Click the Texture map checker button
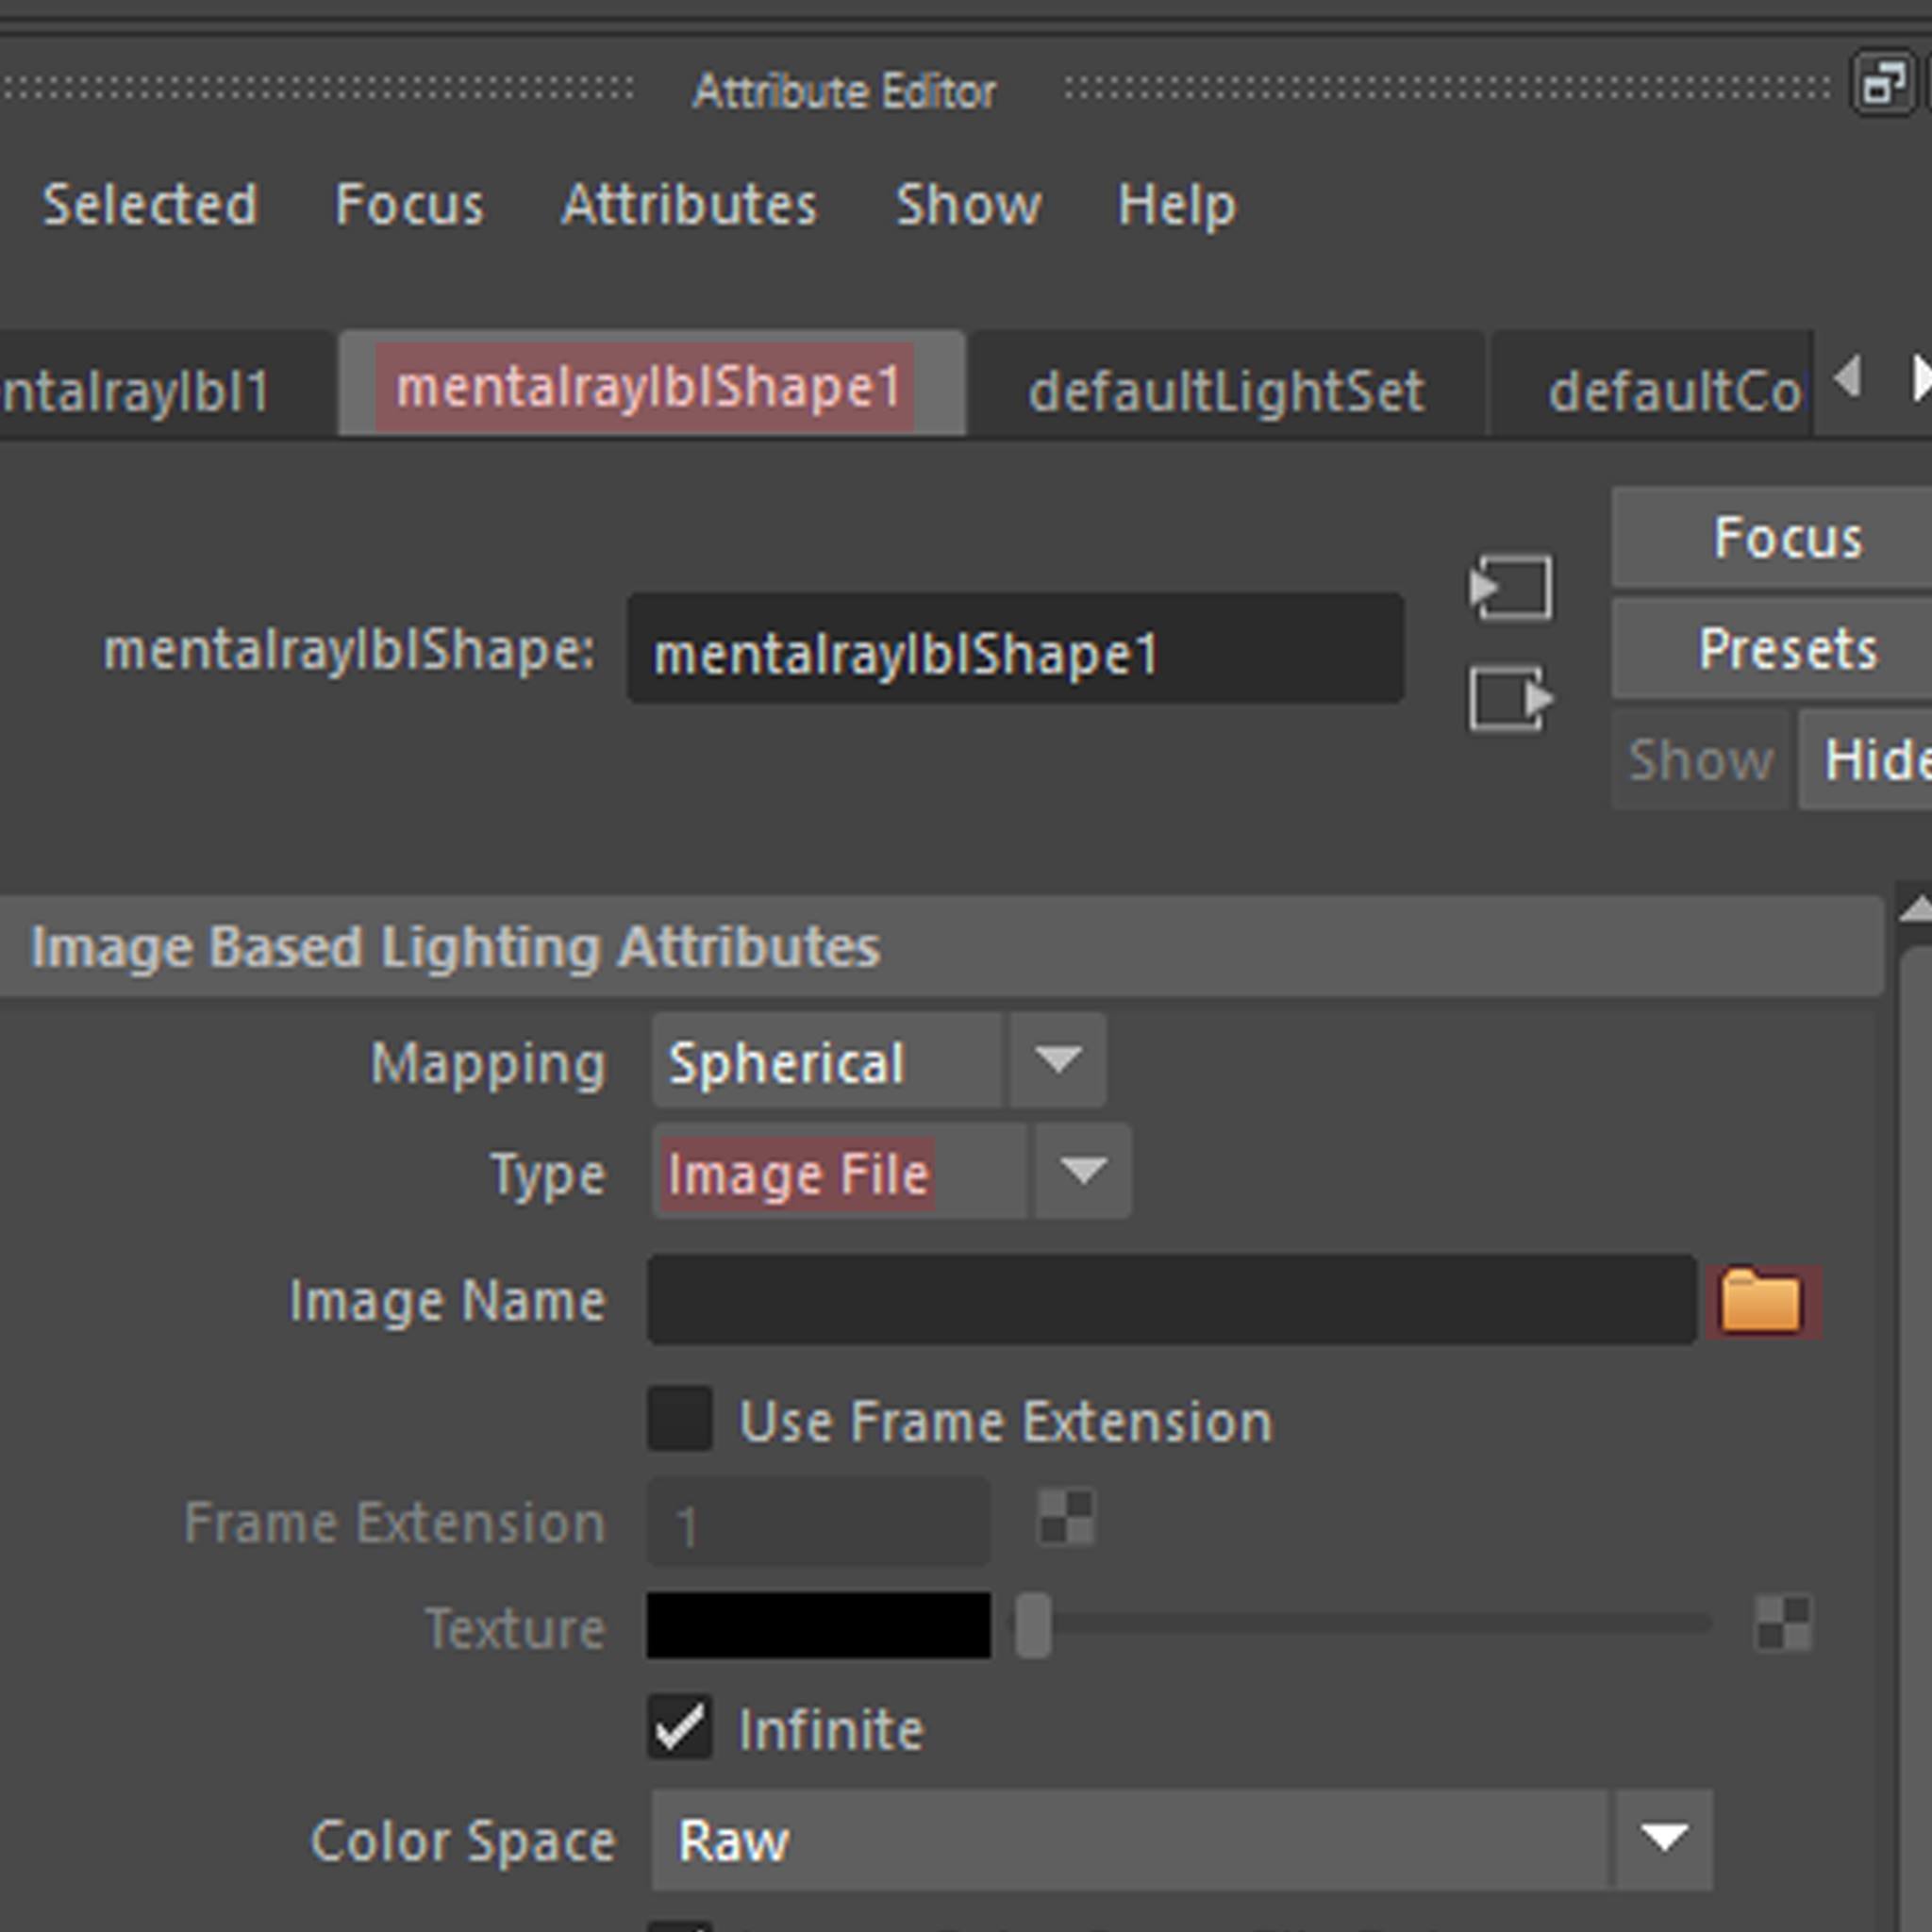This screenshot has height=1932, width=1932. 1783,1623
